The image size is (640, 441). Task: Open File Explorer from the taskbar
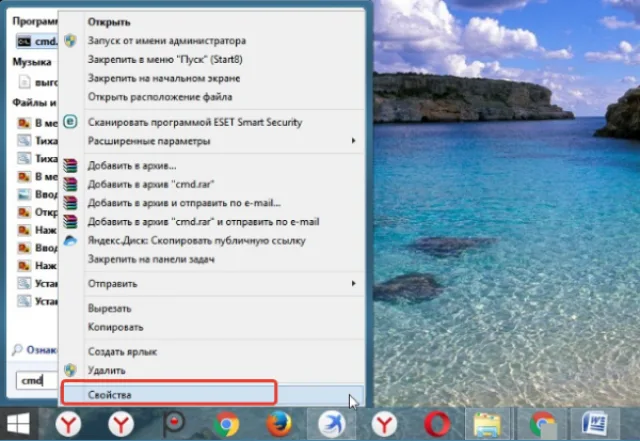click(487, 425)
